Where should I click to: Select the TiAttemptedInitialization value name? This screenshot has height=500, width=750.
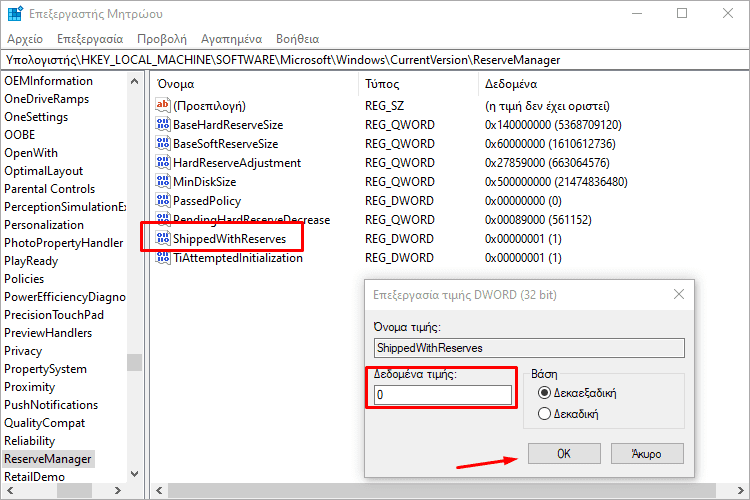pos(238,258)
